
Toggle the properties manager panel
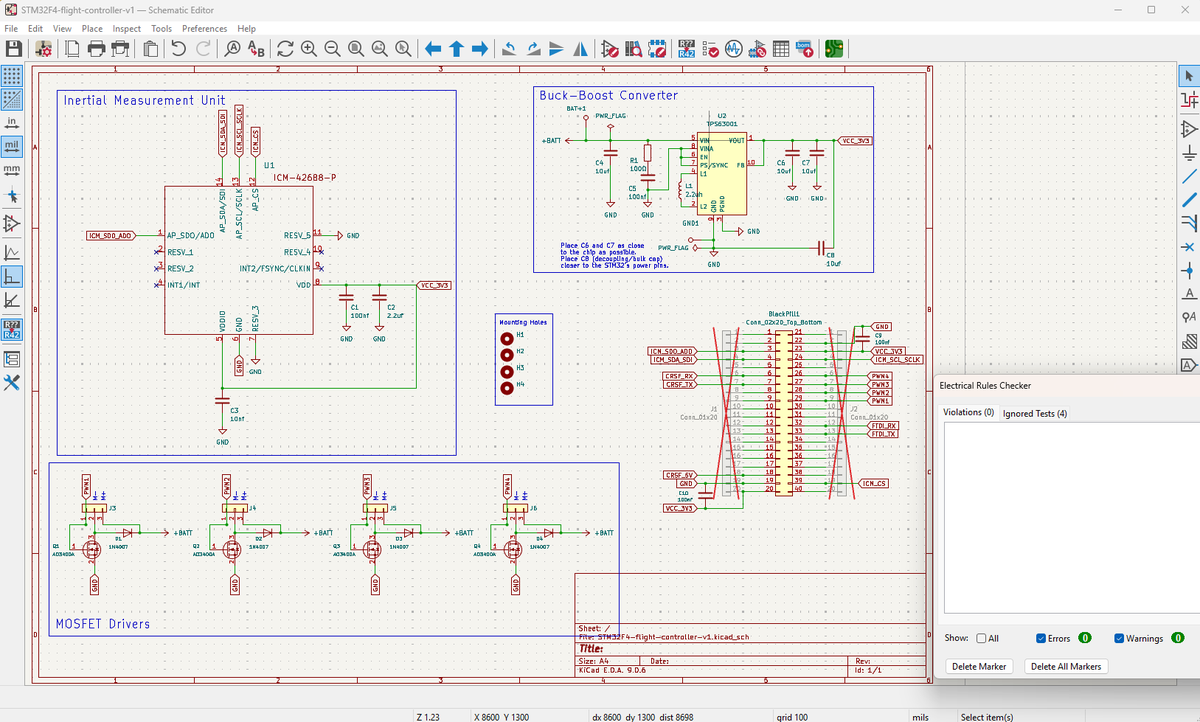pyautogui.click(x=12, y=384)
